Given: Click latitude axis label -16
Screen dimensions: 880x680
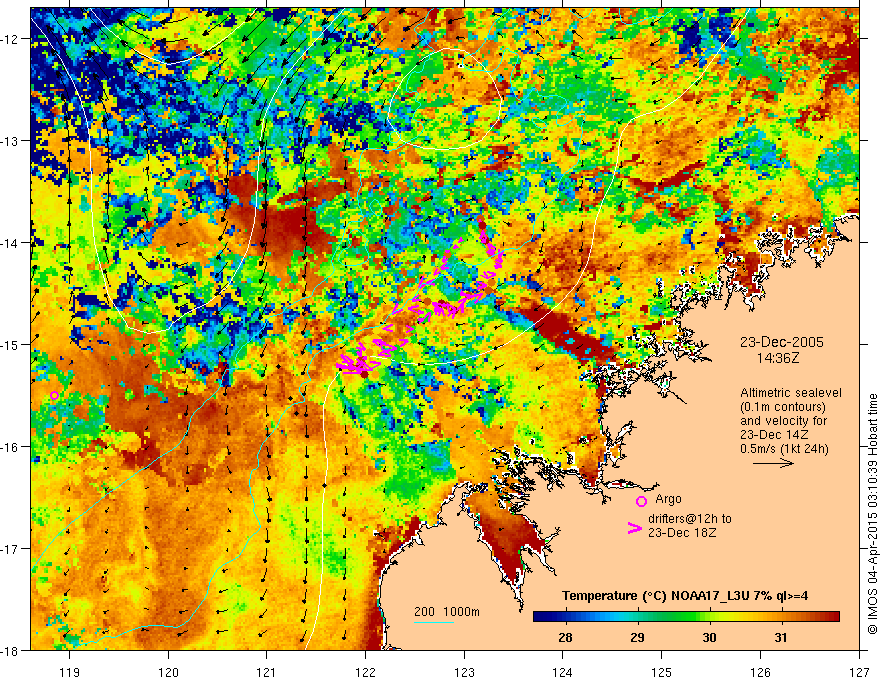Looking at the screenshot, I should click(x=11, y=447).
